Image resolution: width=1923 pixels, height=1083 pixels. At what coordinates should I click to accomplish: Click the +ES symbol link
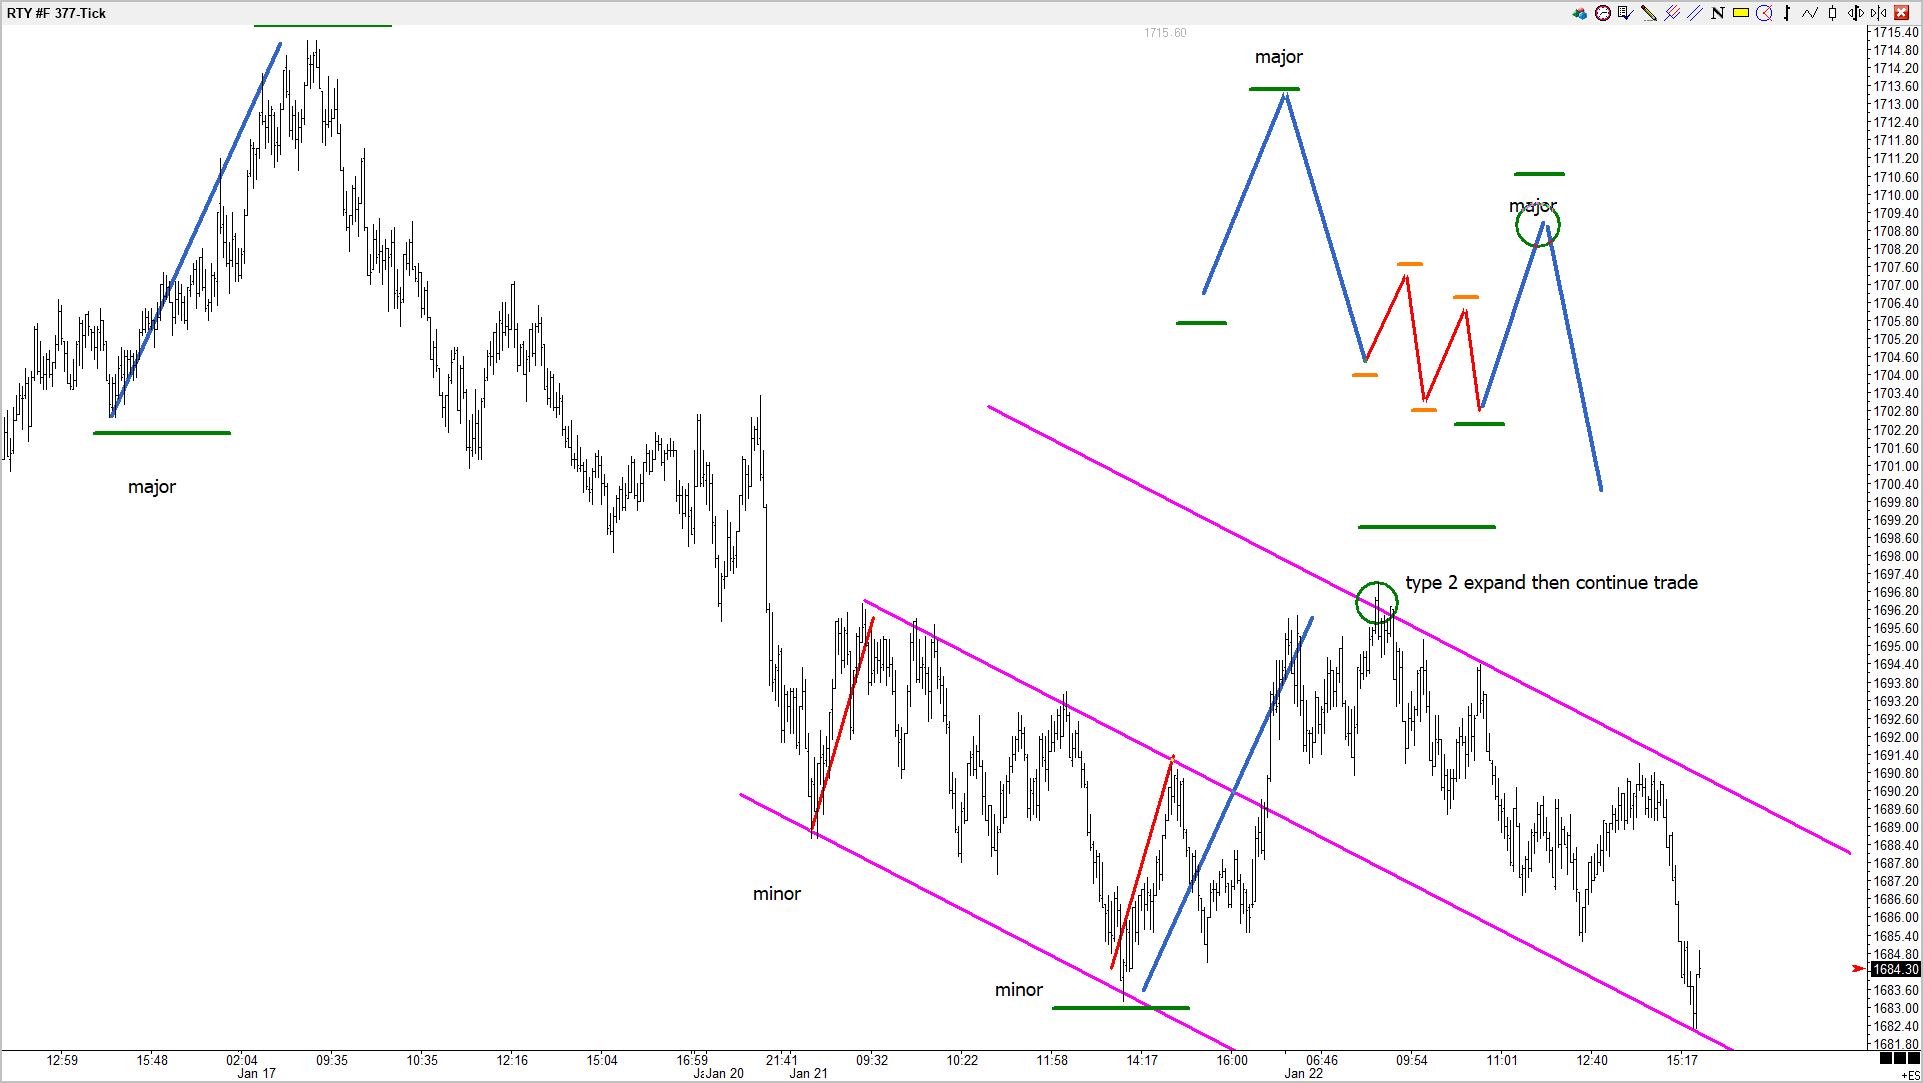coord(1909,1075)
